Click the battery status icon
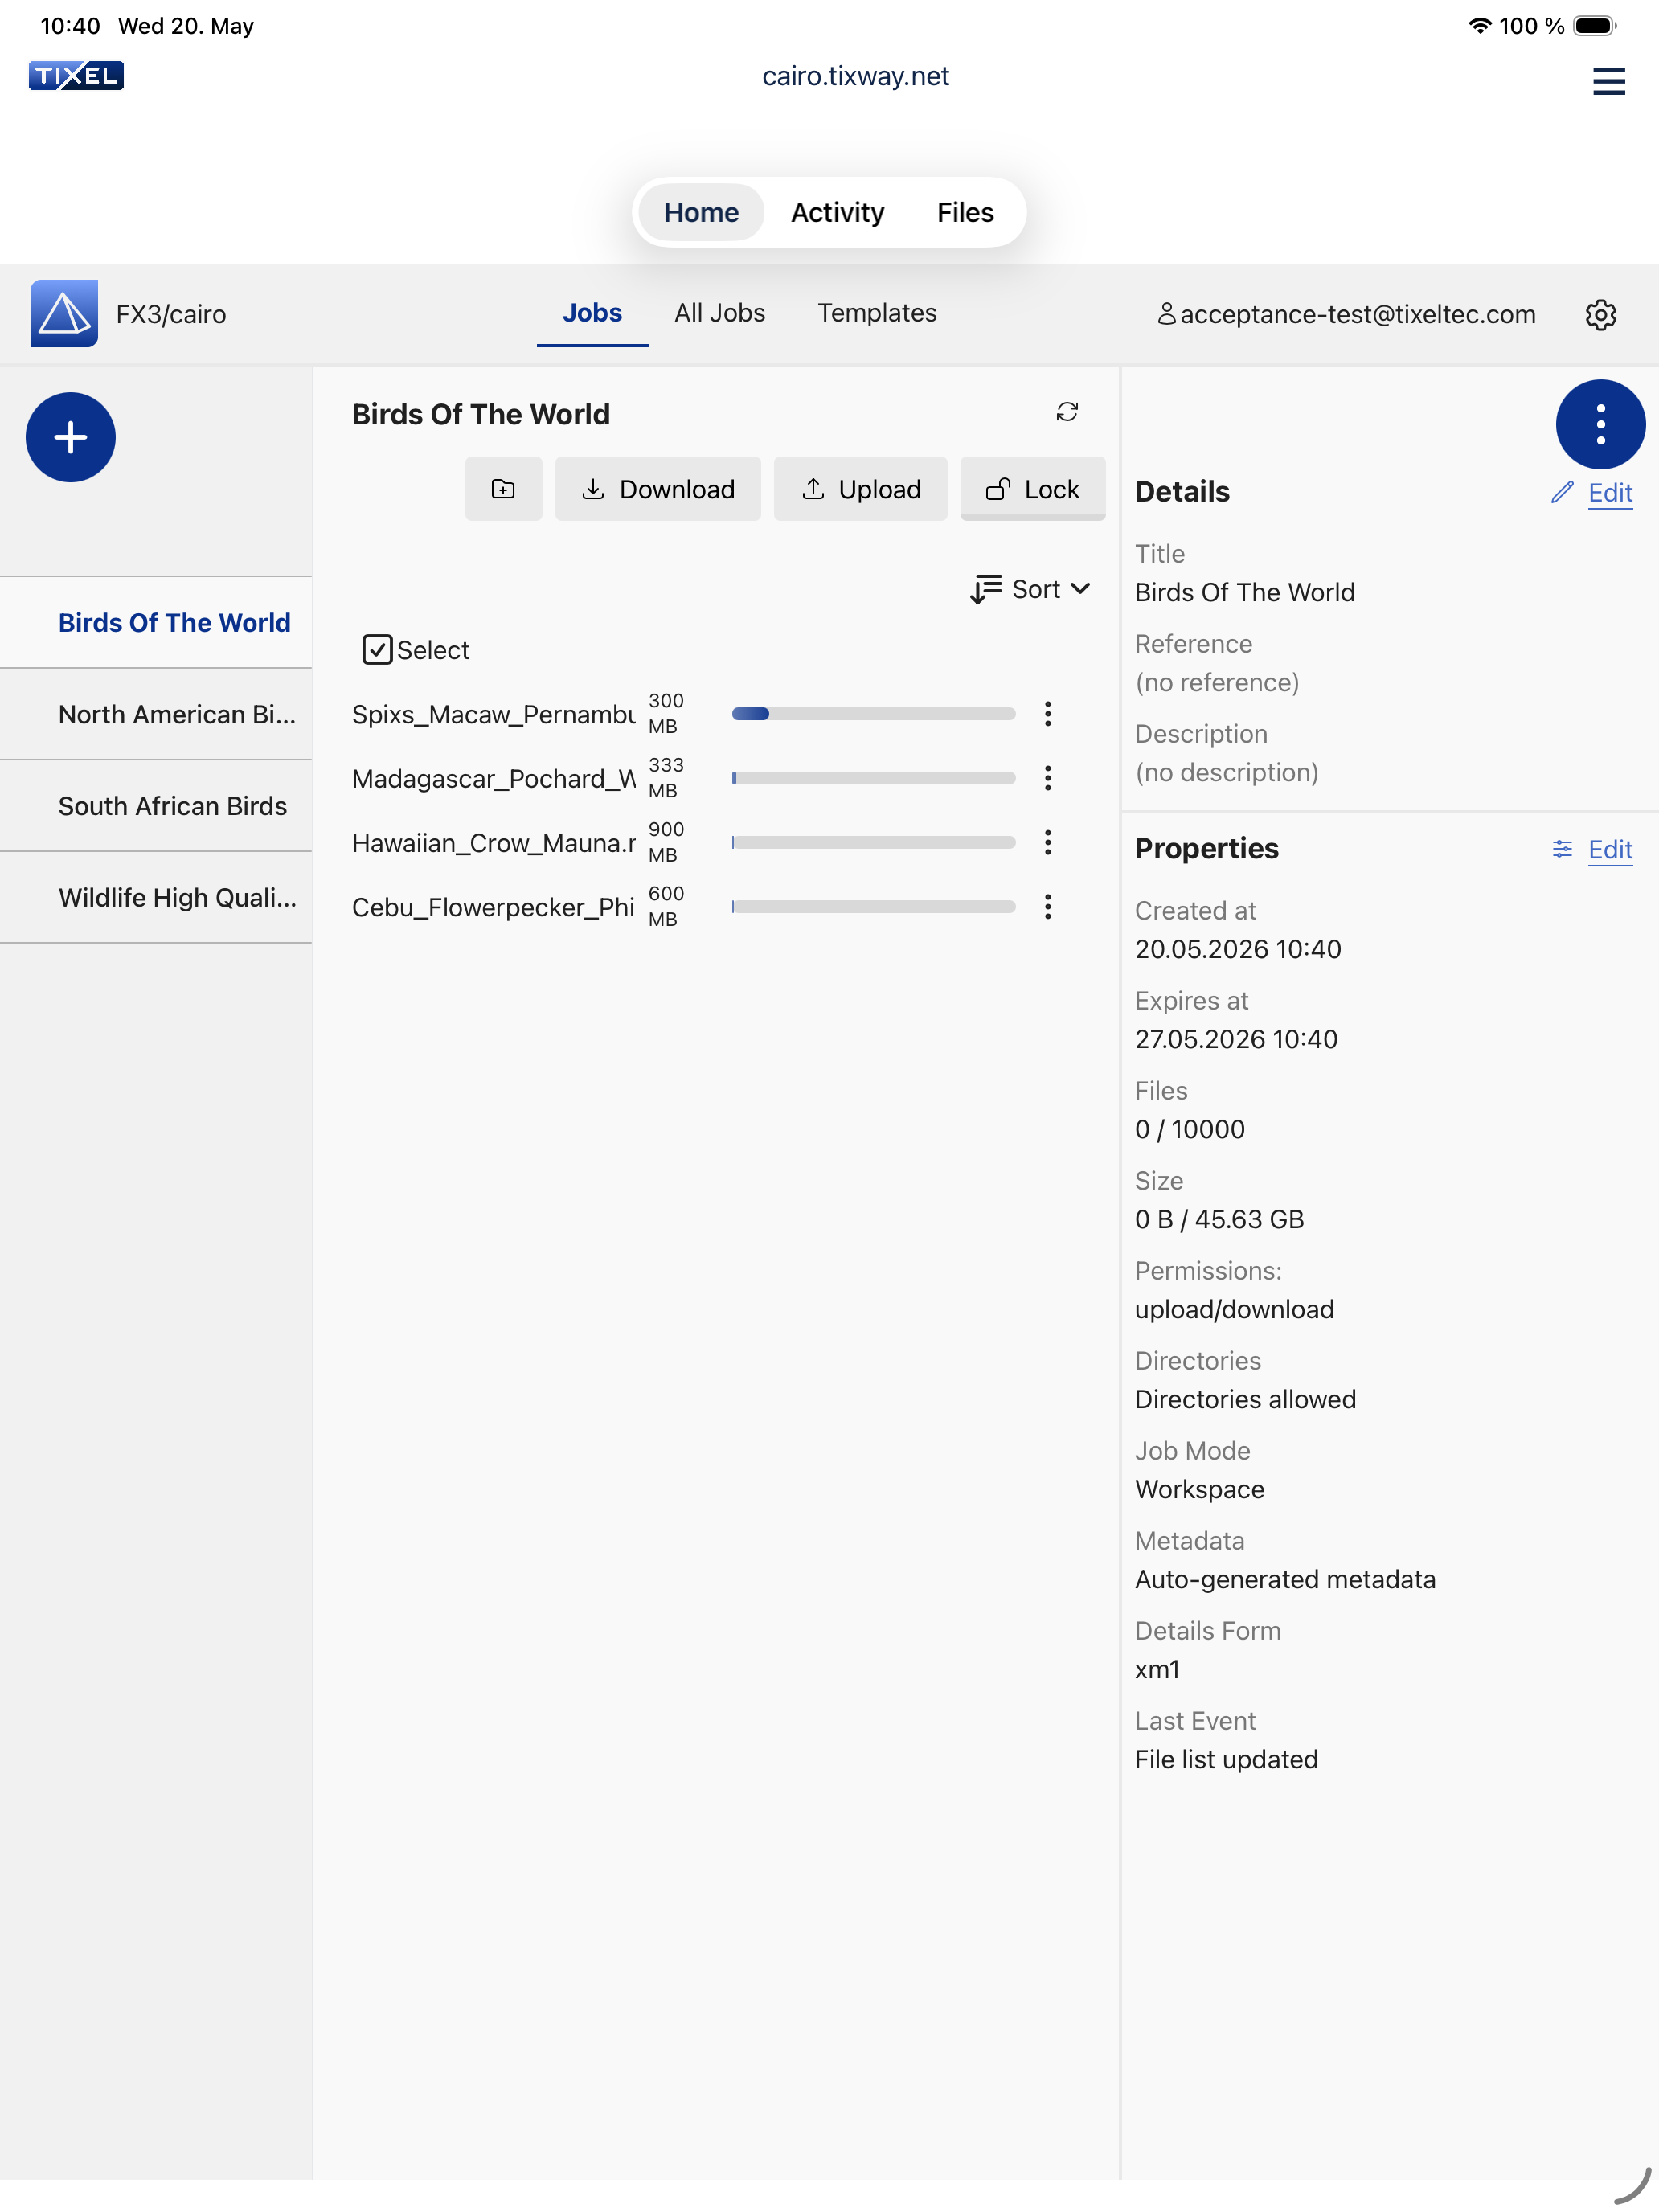This screenshot has width=1659, height=2212. [x=1595, y=26]
